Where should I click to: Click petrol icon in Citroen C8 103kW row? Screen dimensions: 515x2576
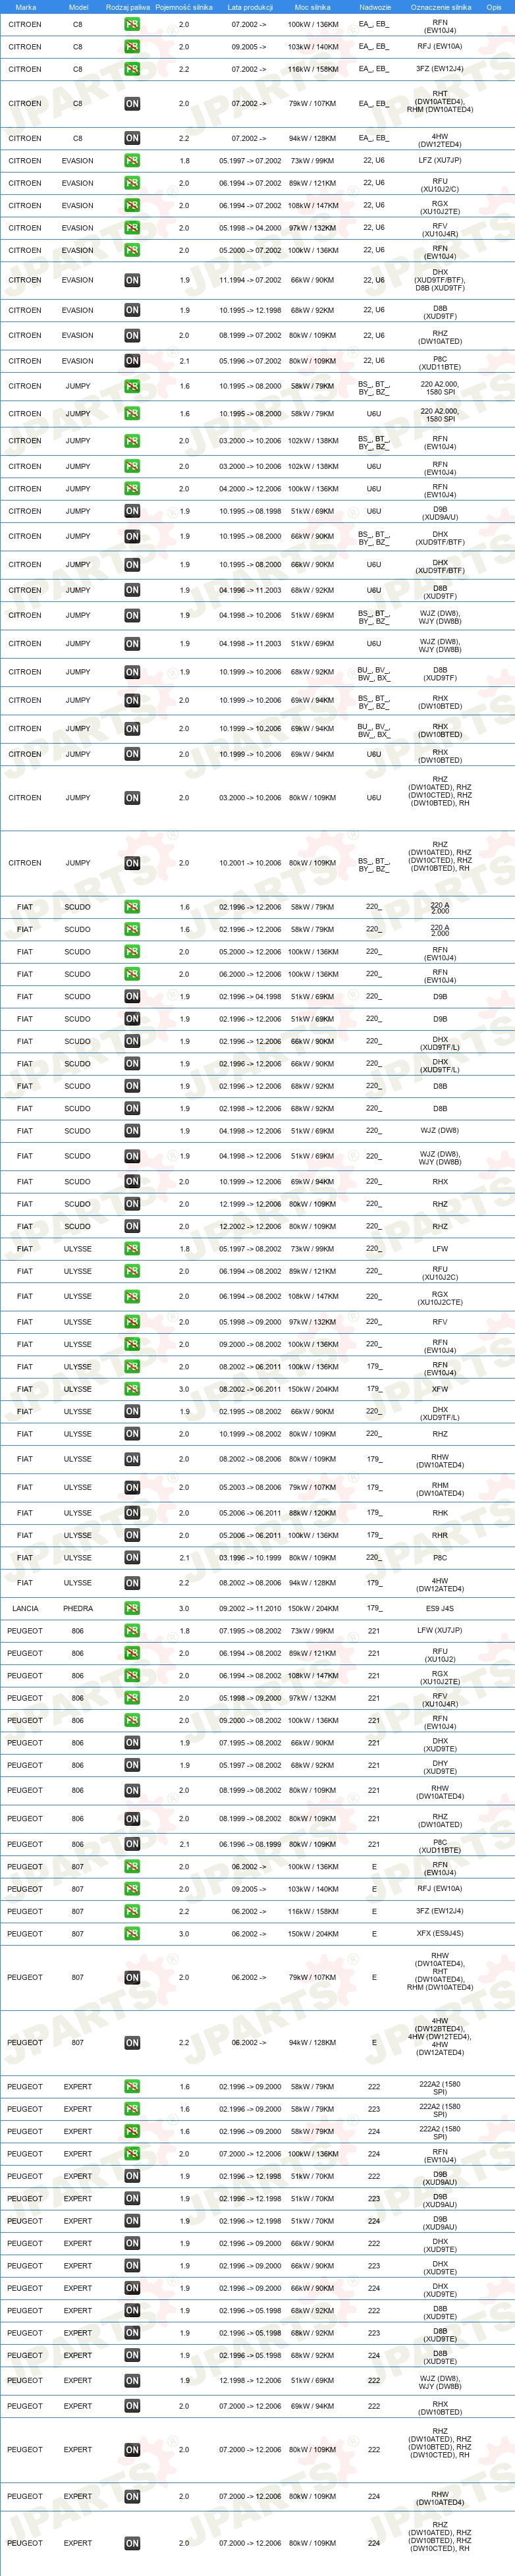click(132, 47)
